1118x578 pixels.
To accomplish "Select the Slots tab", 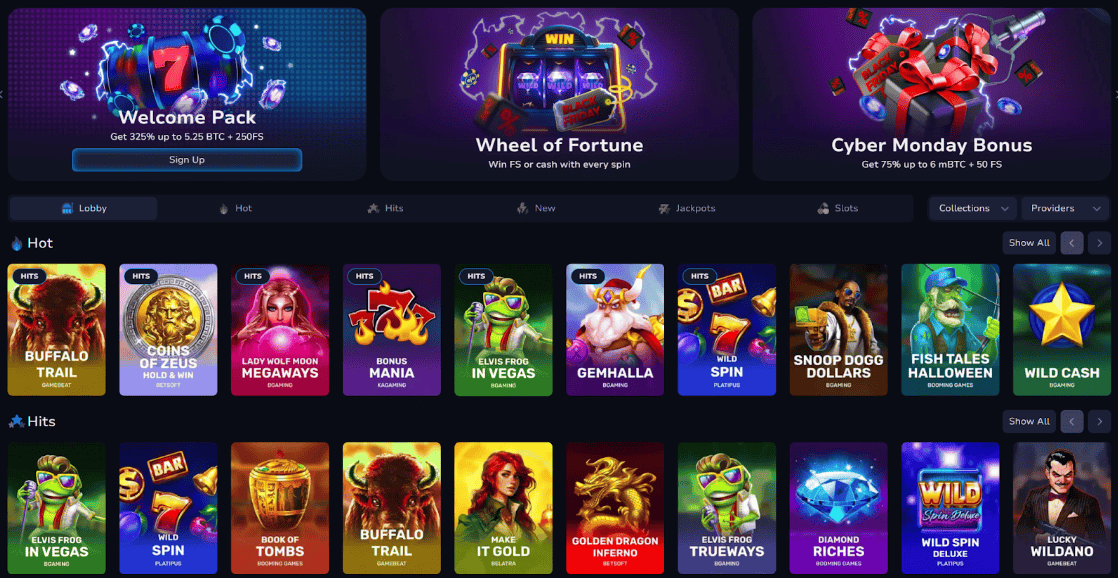I will (837, 209).
